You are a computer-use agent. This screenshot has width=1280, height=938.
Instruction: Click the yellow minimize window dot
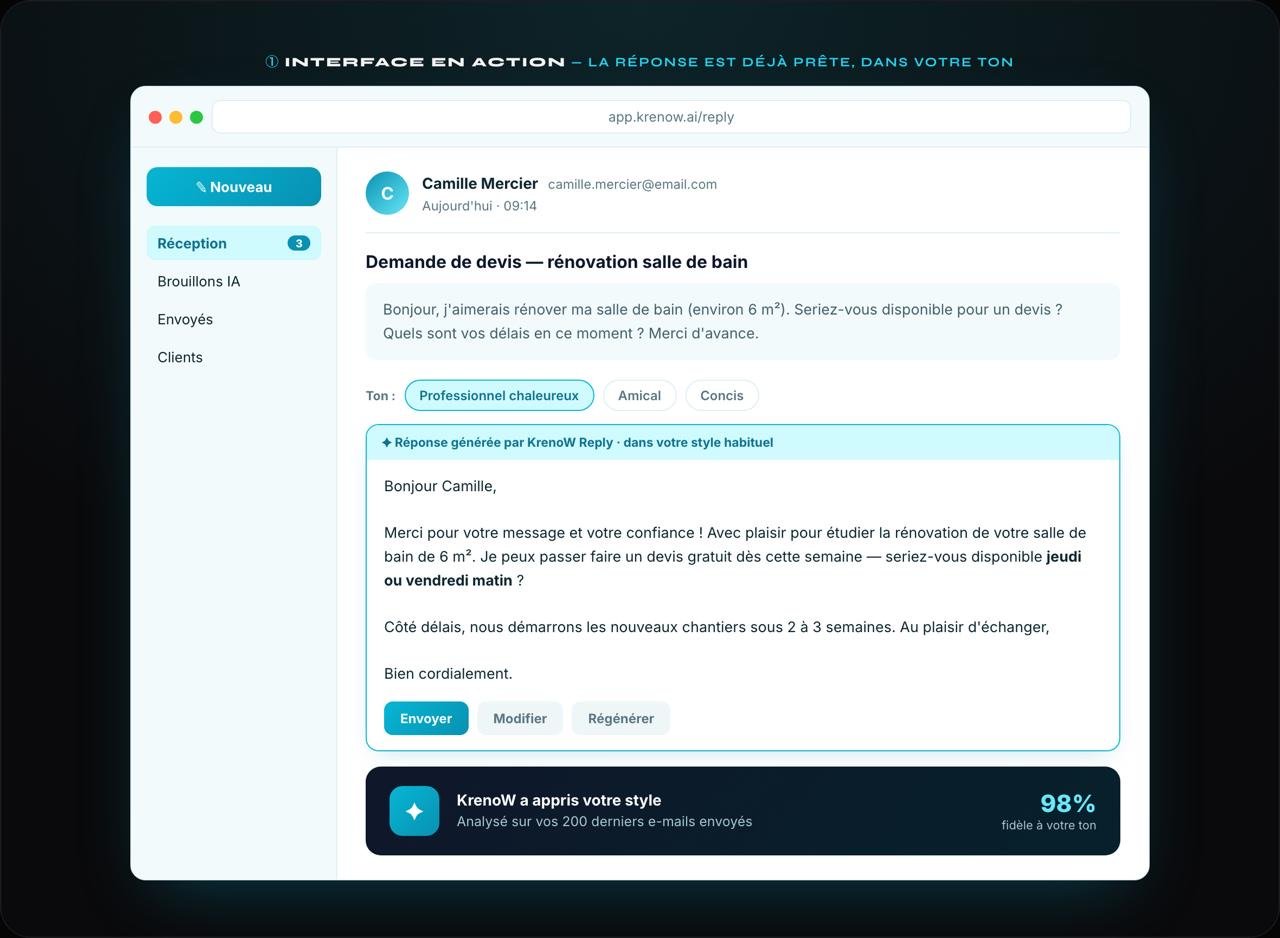(x=176, y=117)
